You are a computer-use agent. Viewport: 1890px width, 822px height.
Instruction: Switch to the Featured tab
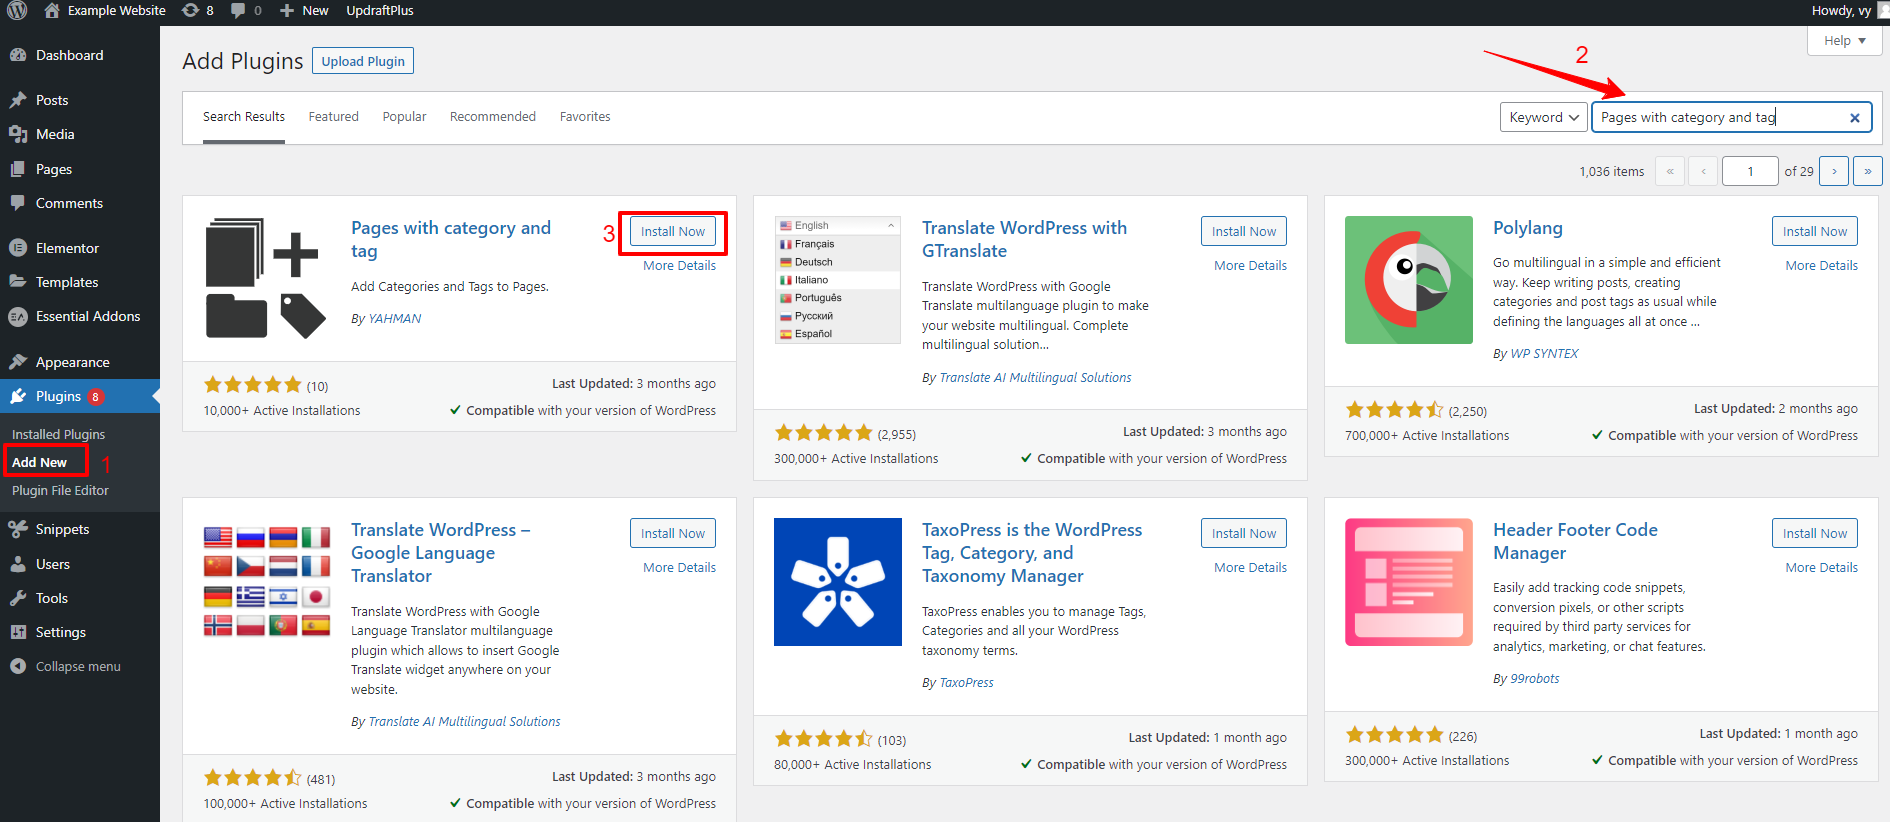[x=333, y=117]
